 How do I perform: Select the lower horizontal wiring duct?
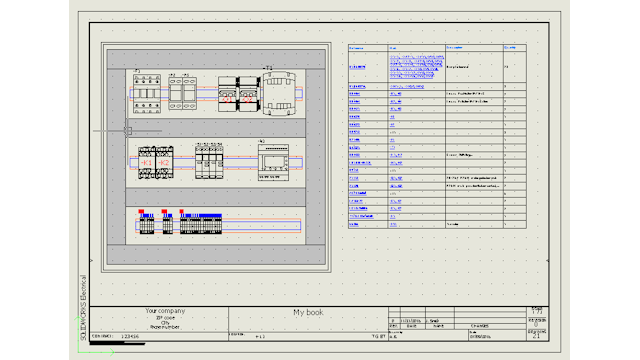216,197
